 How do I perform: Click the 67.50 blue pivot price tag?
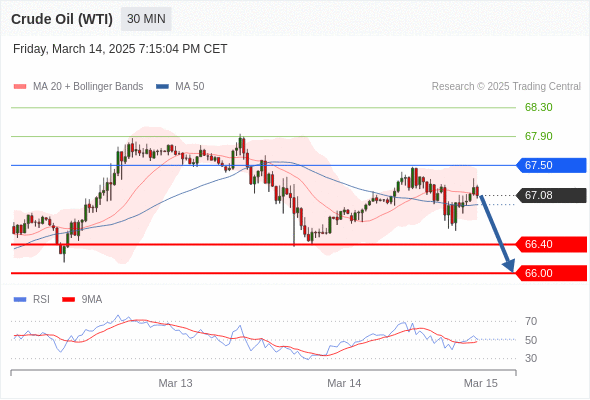point(552,165)
